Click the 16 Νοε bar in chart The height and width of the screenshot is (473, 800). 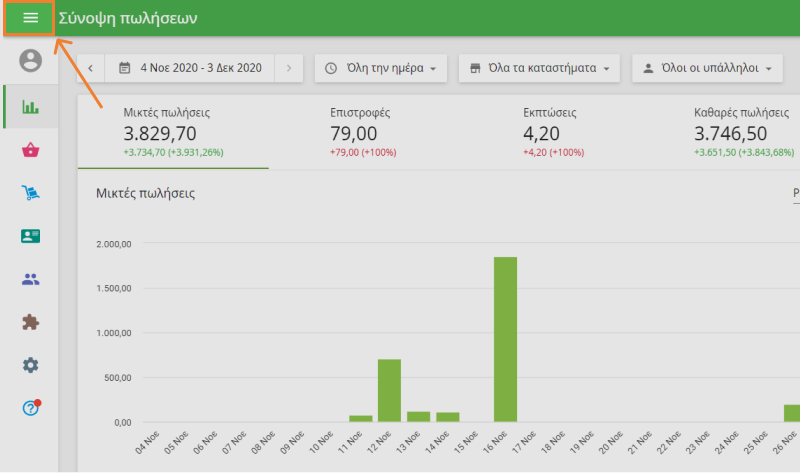point(505,340)
